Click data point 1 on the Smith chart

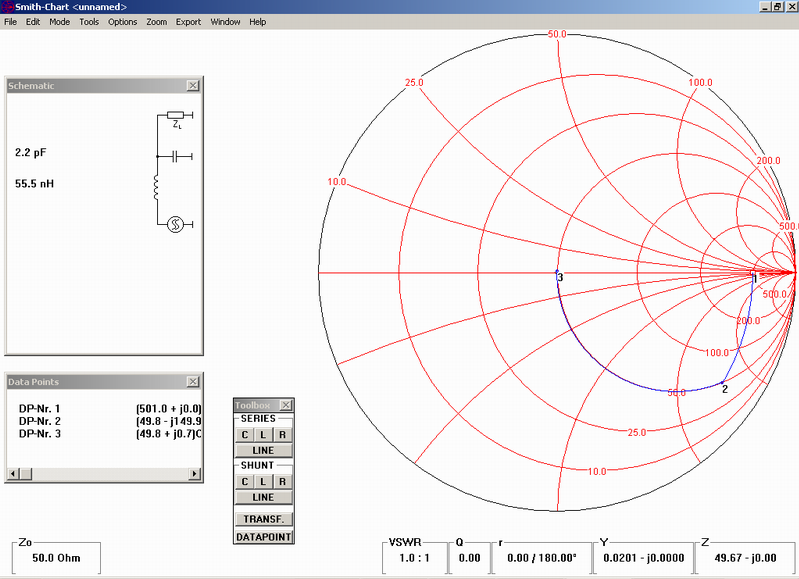coord(753,275)
